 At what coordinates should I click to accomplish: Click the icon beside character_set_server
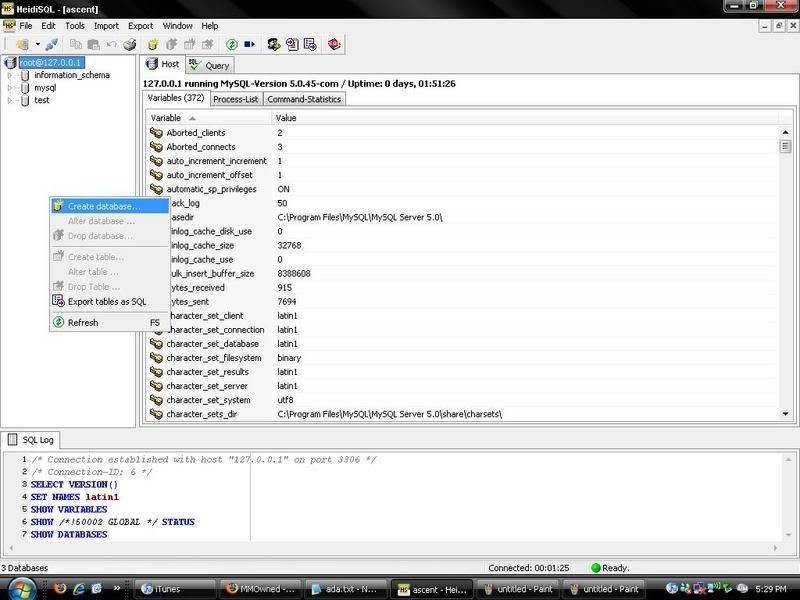click(x=156, y=386)
